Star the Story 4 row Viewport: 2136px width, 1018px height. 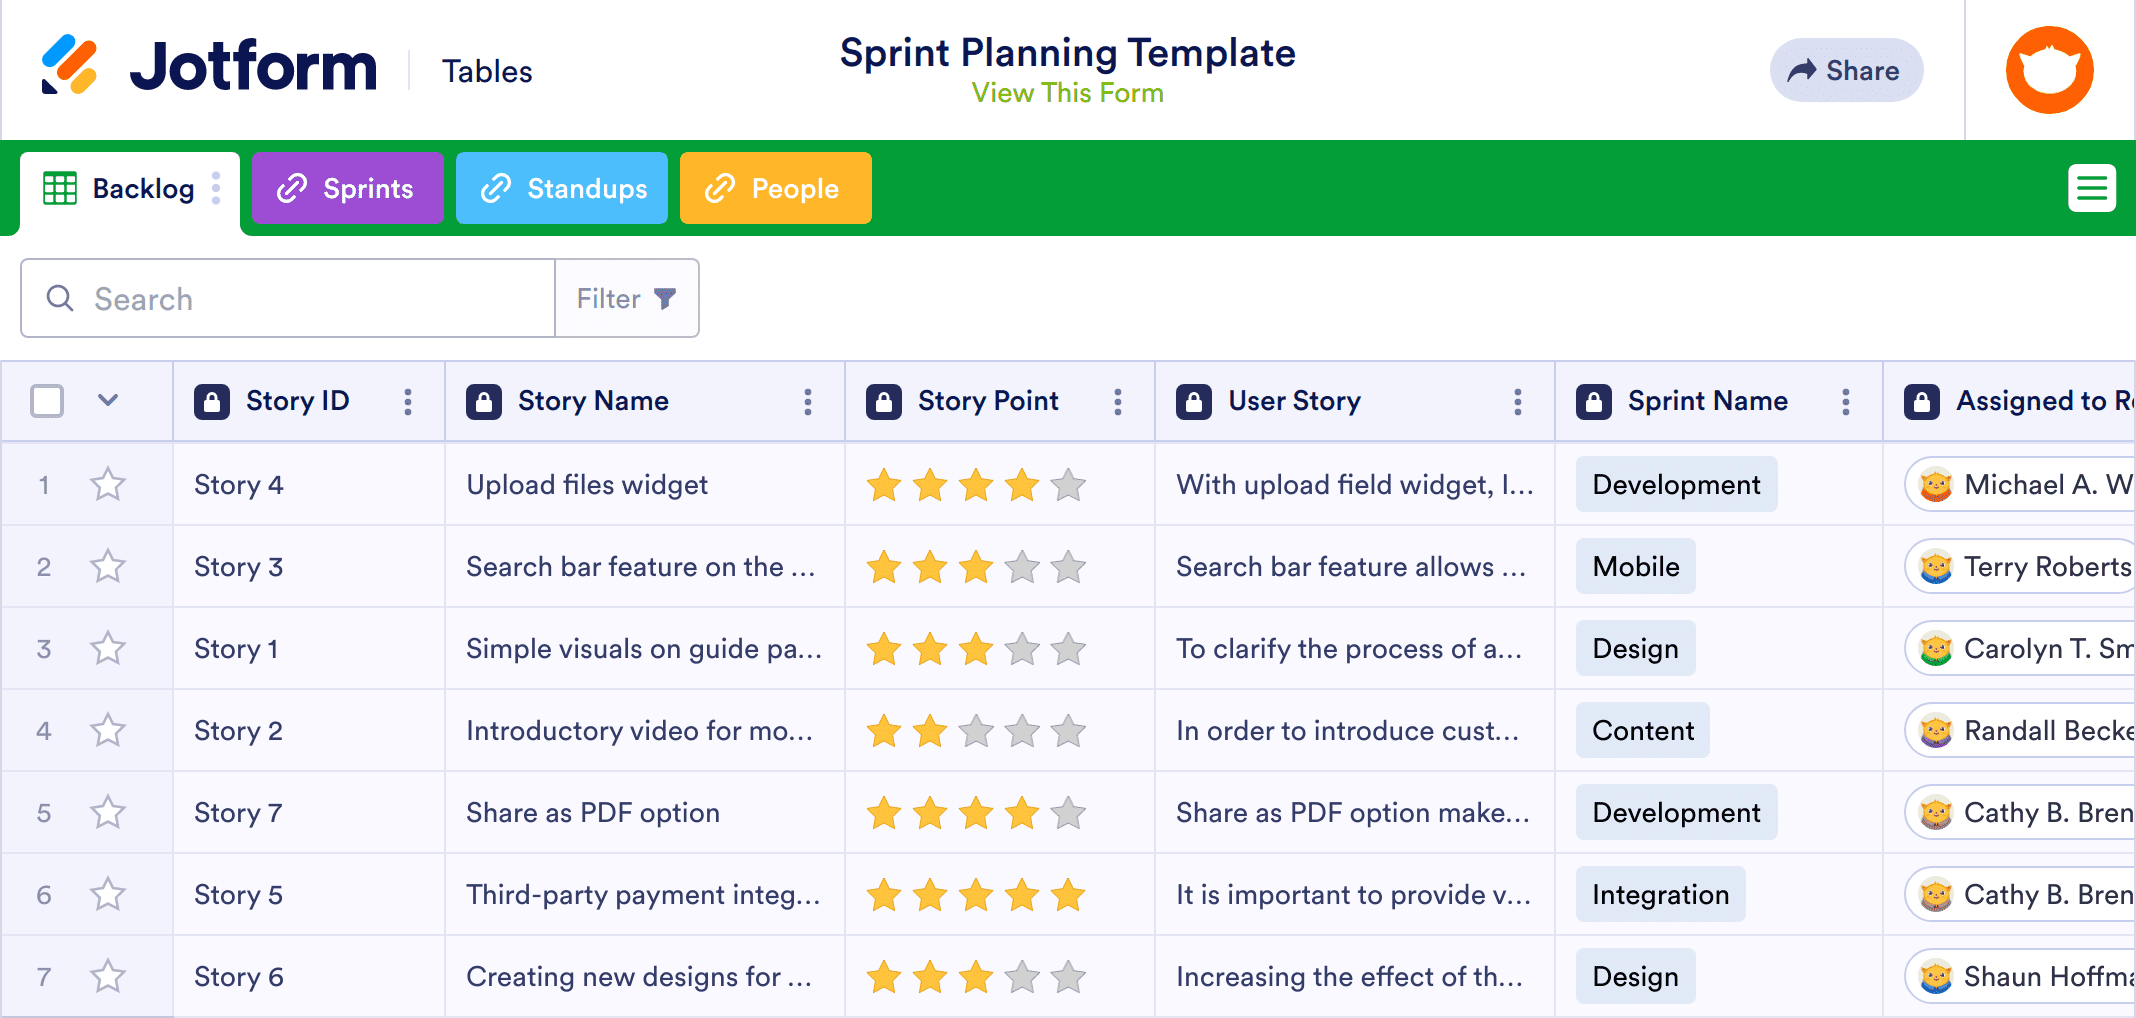(108, 485)
